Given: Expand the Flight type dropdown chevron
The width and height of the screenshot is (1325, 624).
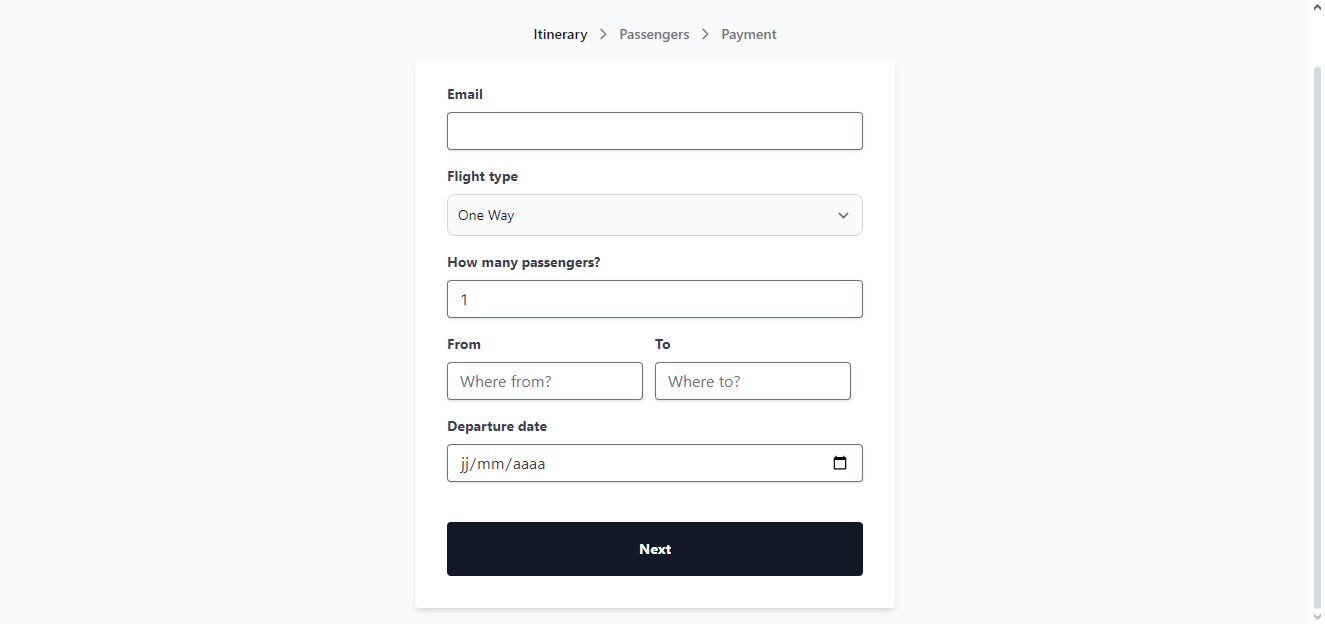Looking at the screenshot, I should point(843,215).
